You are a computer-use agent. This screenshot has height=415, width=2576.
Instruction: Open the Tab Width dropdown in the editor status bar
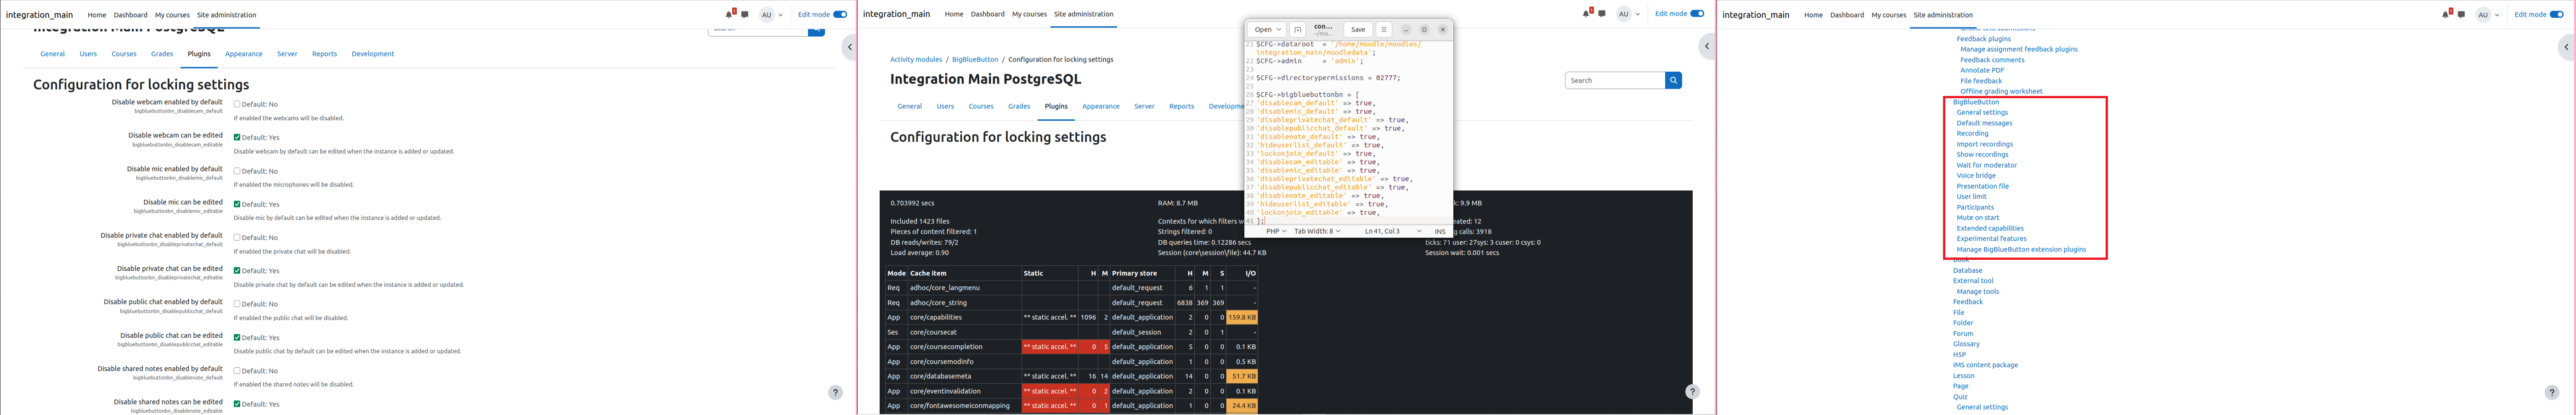pos(1317,231)
